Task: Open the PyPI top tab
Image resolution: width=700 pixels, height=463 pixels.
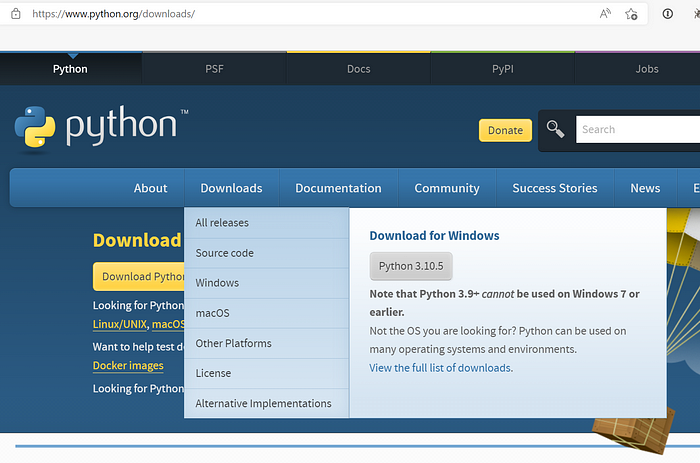Action: (x=503, y=69)
